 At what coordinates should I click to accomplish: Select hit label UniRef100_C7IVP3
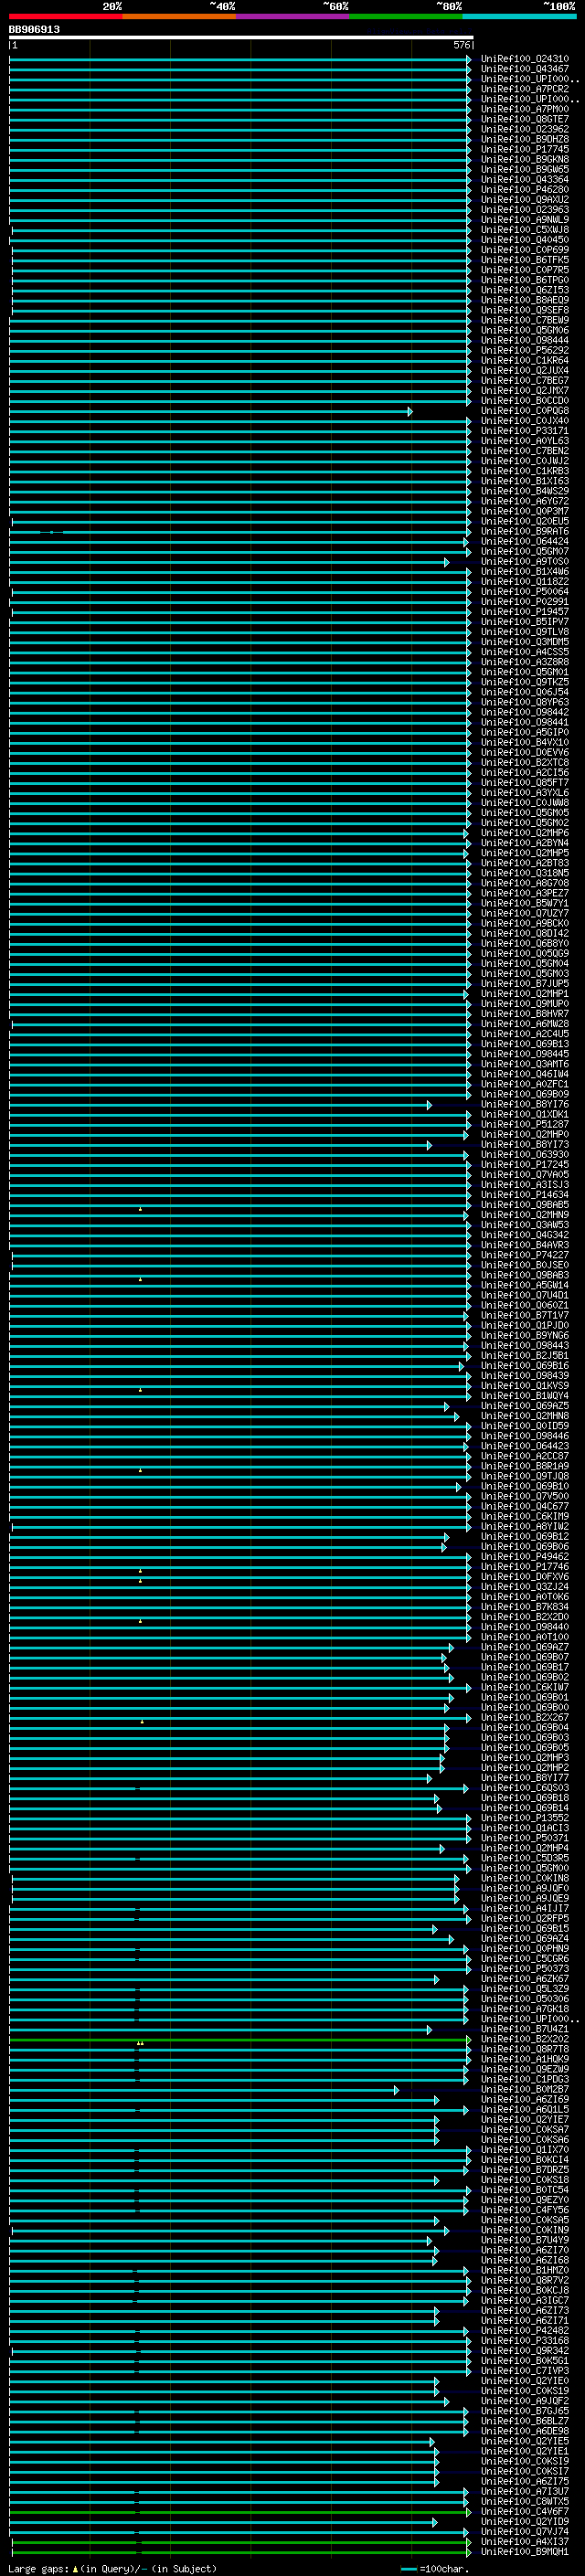(x=525, y=2370)
